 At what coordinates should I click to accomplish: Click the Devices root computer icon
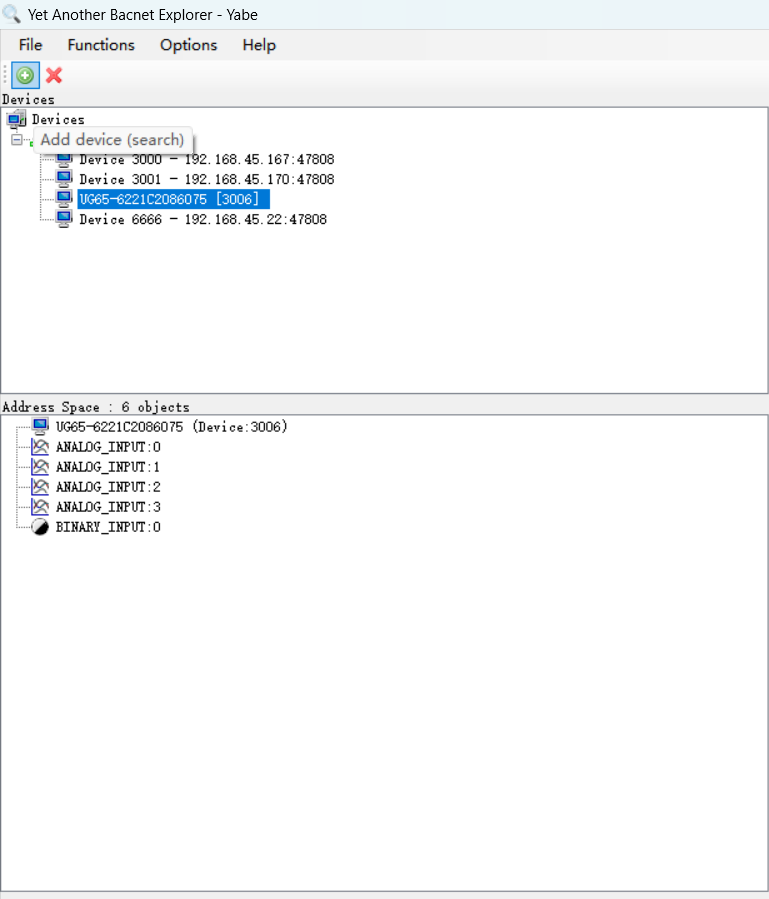[x=16, y=120]
